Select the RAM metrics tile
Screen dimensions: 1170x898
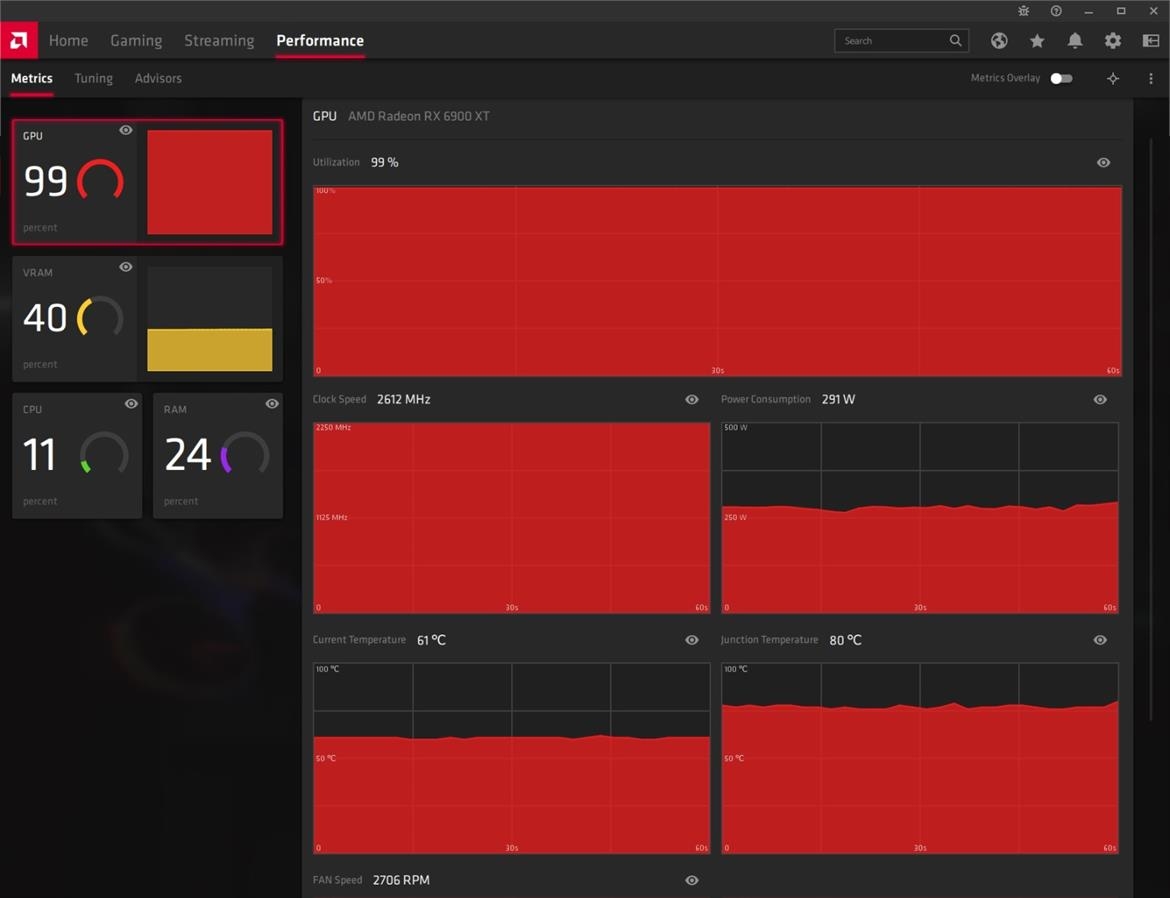pos(218,455)
